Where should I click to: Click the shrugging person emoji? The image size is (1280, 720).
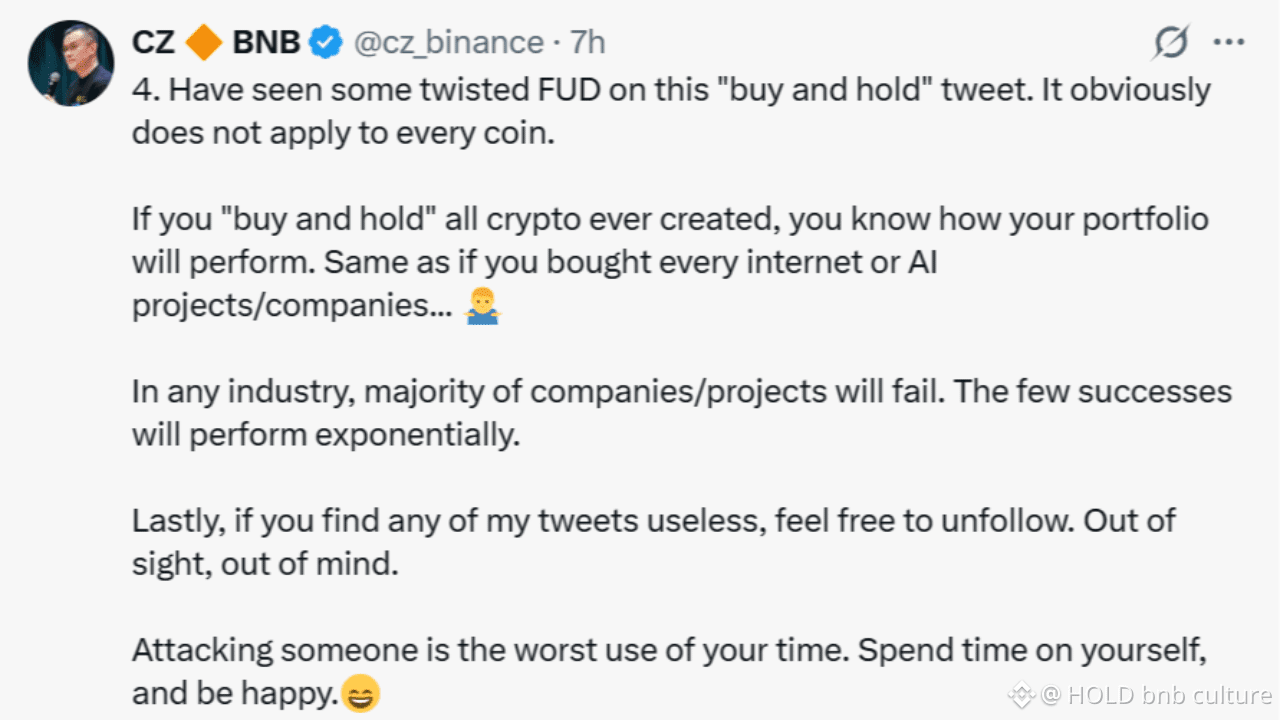tap(482, 309)
